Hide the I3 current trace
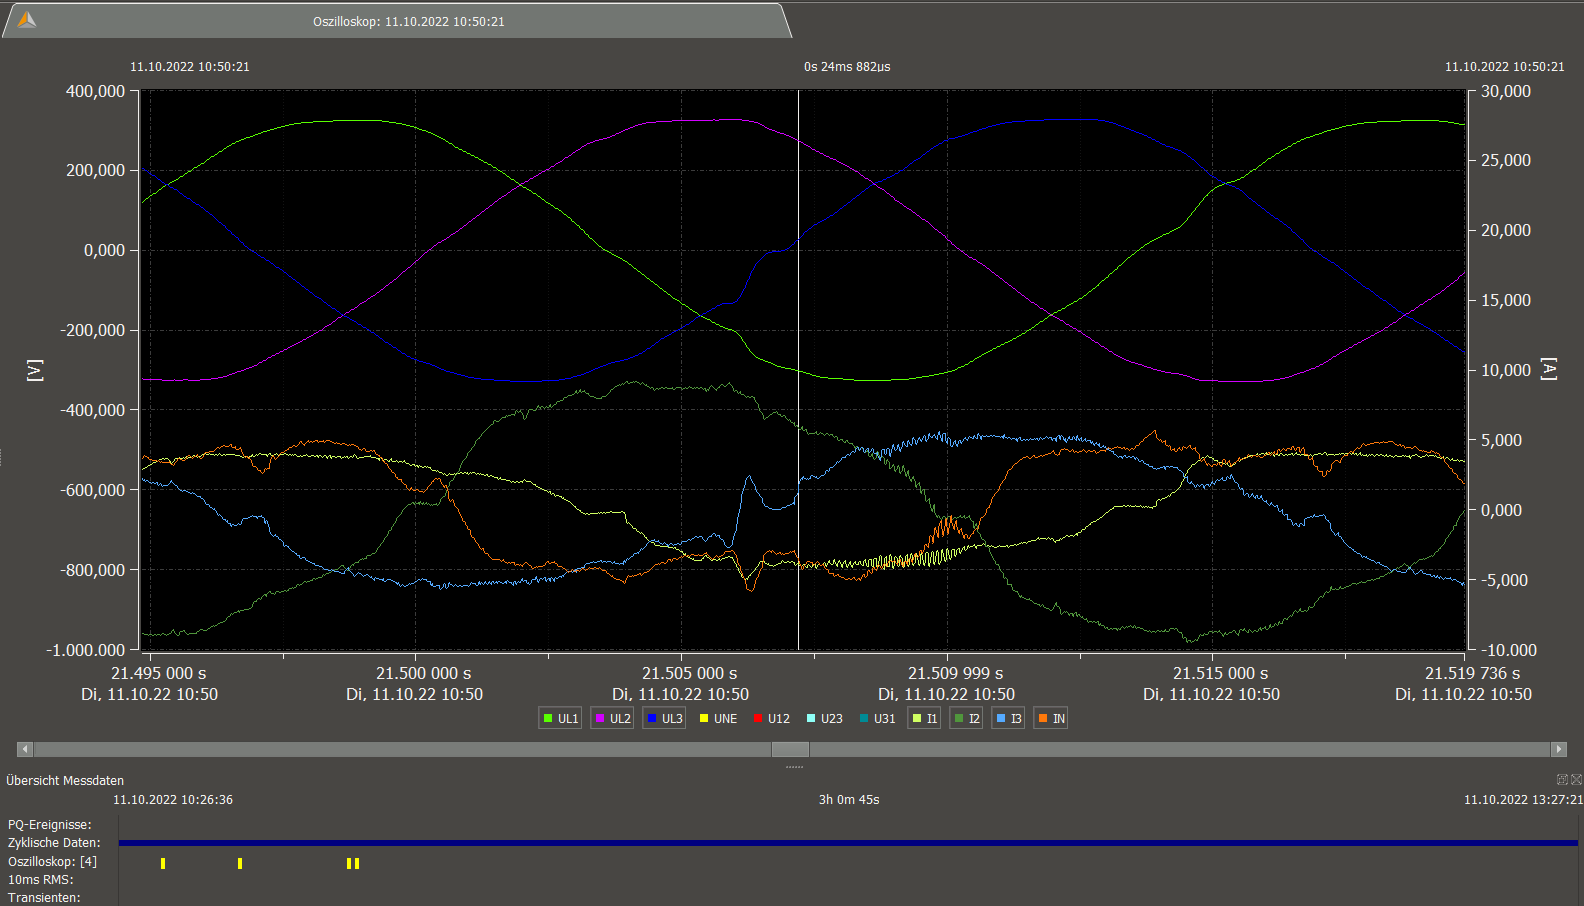This screenshot has height=906, width=1584. 1008,718
